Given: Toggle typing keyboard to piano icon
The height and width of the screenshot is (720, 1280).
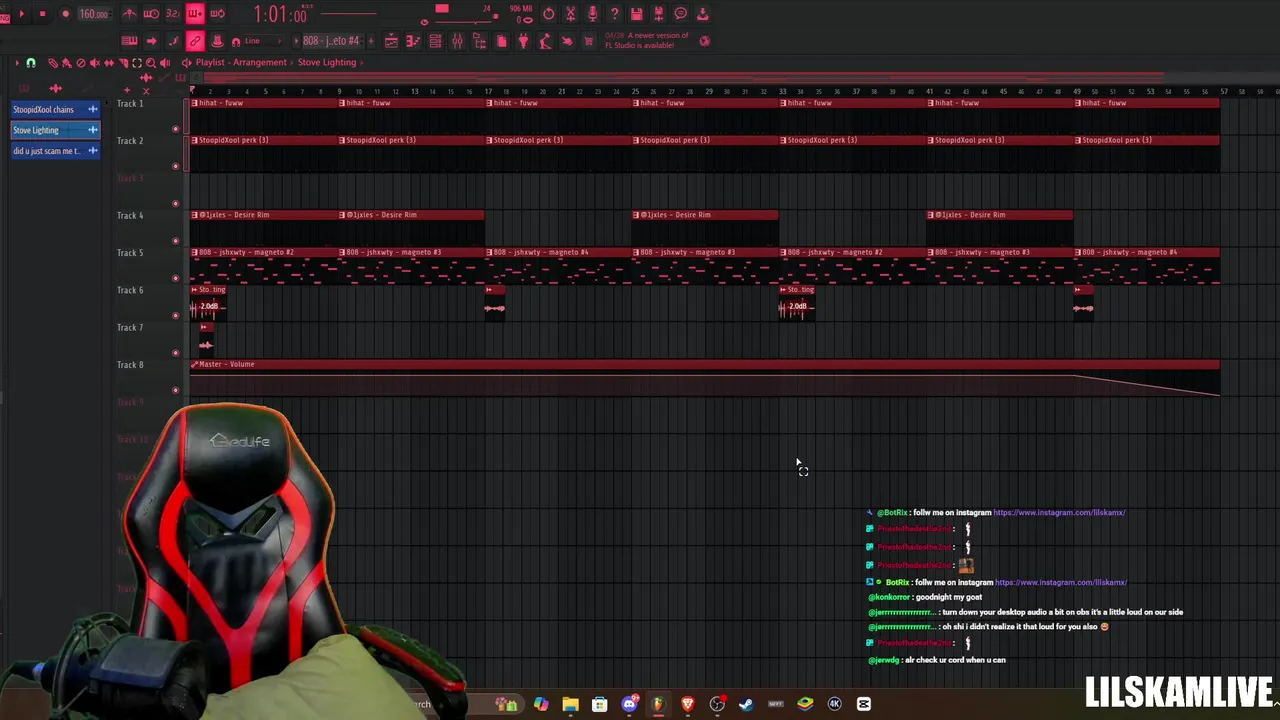Looking at the screenshot, I should coord(129,41).
